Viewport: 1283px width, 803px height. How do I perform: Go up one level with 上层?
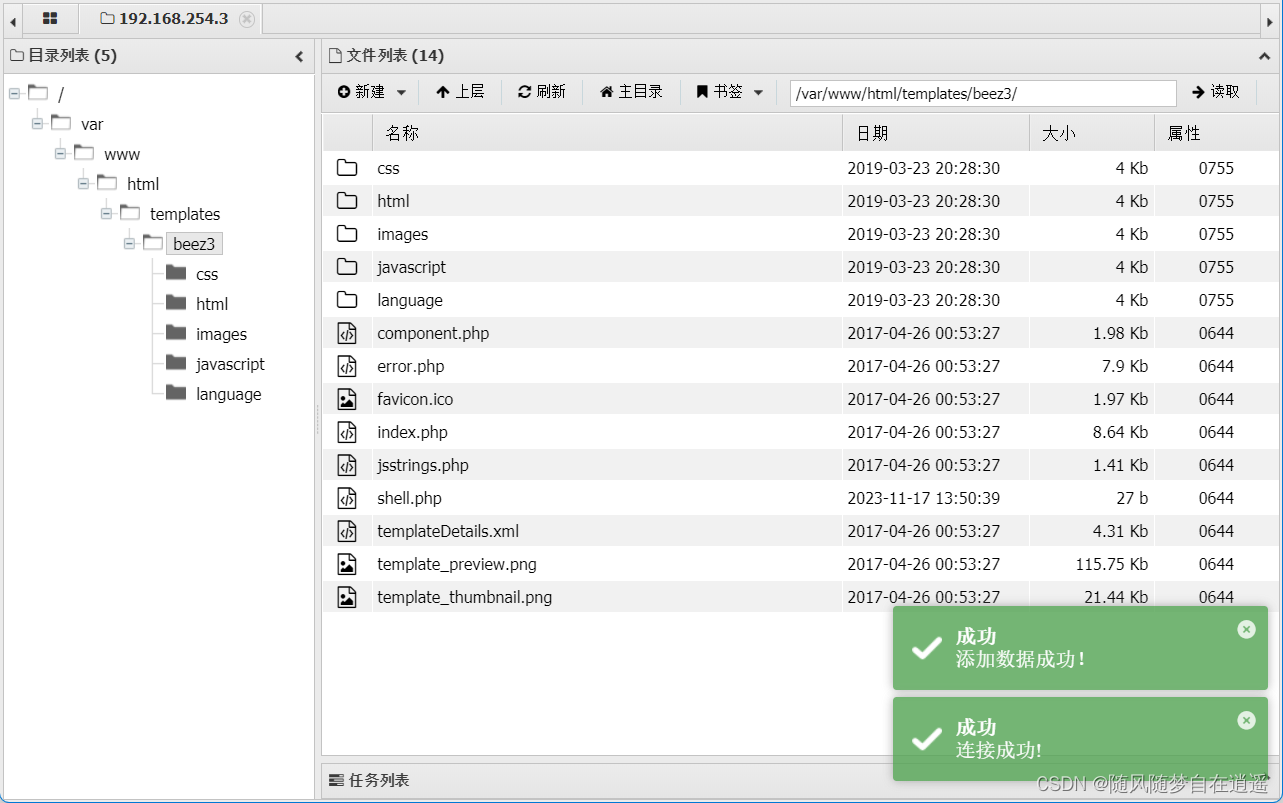click(x=459, y=92)
